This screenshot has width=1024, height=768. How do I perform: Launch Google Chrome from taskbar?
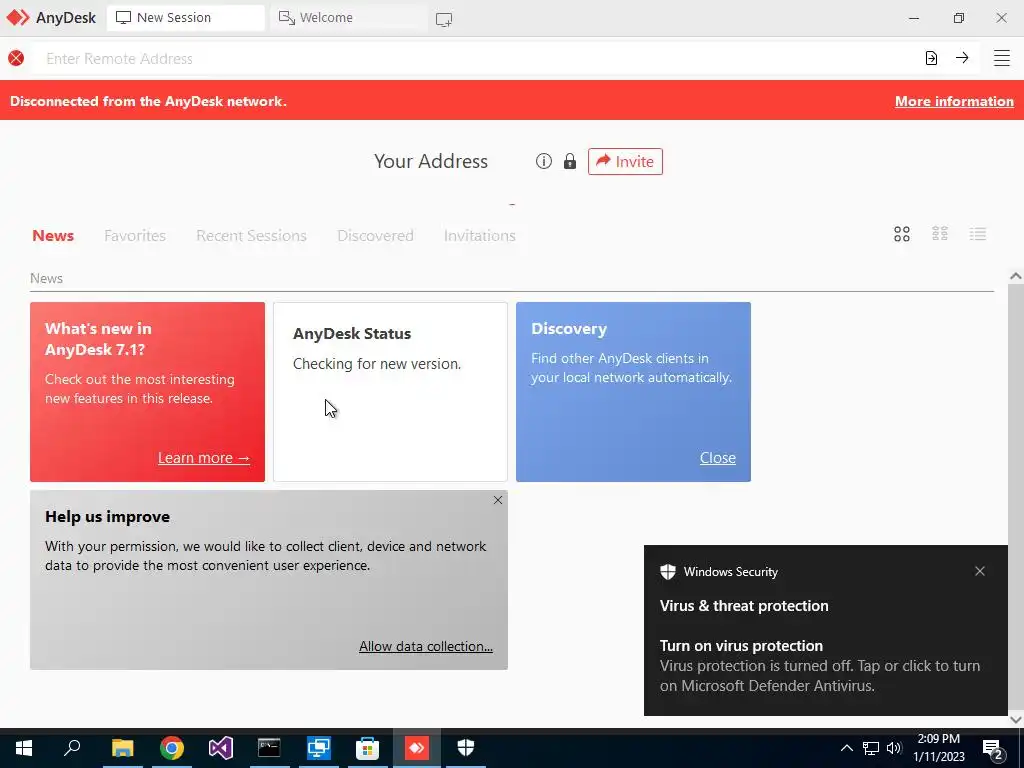(x=172, y=748)
